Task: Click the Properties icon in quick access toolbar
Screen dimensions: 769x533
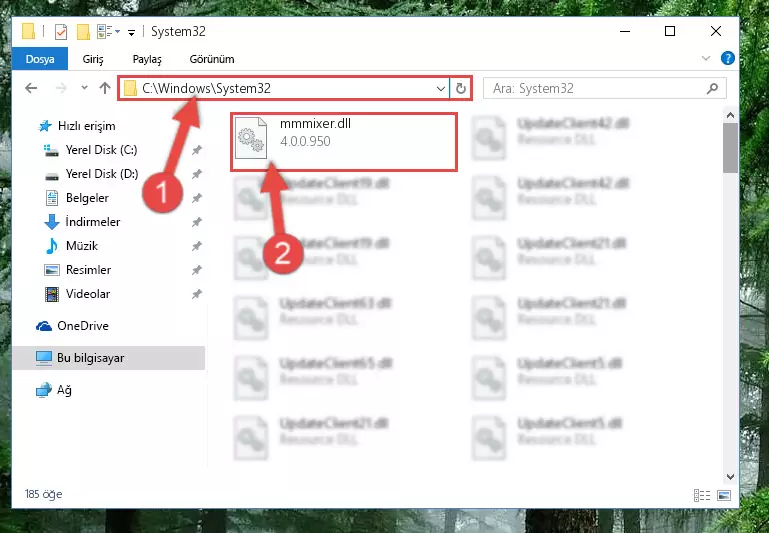Action: 61,32
